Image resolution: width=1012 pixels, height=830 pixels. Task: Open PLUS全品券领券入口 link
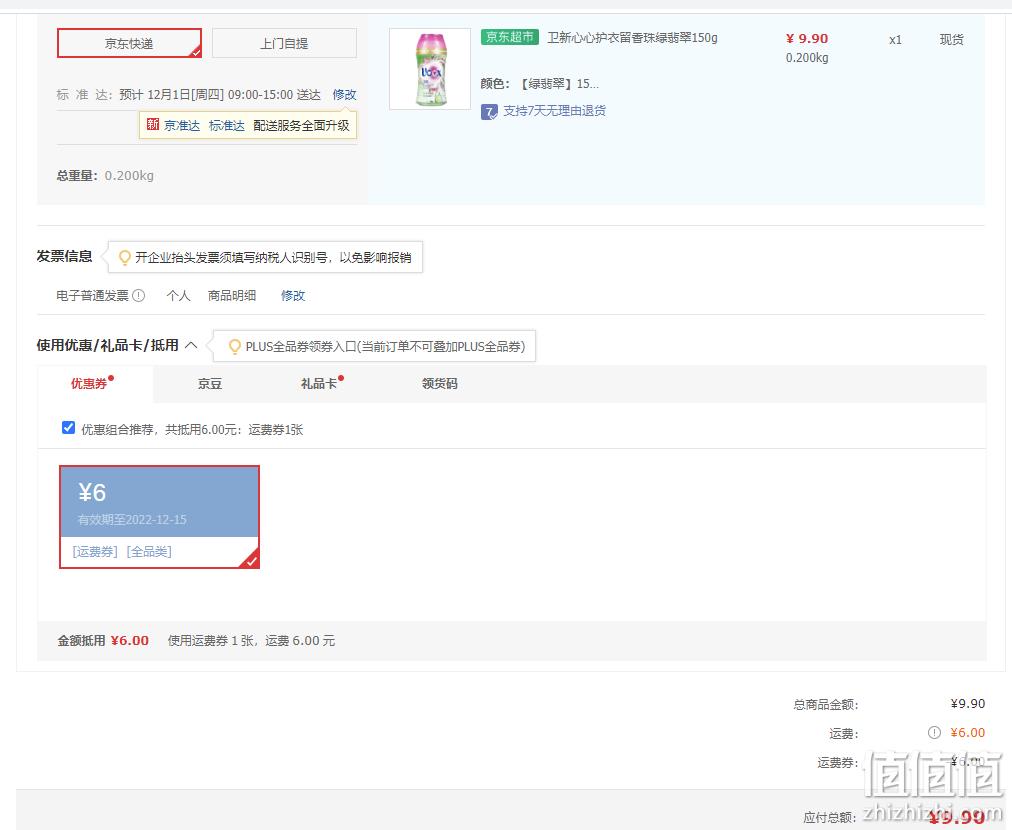click(x=385, y=347)
